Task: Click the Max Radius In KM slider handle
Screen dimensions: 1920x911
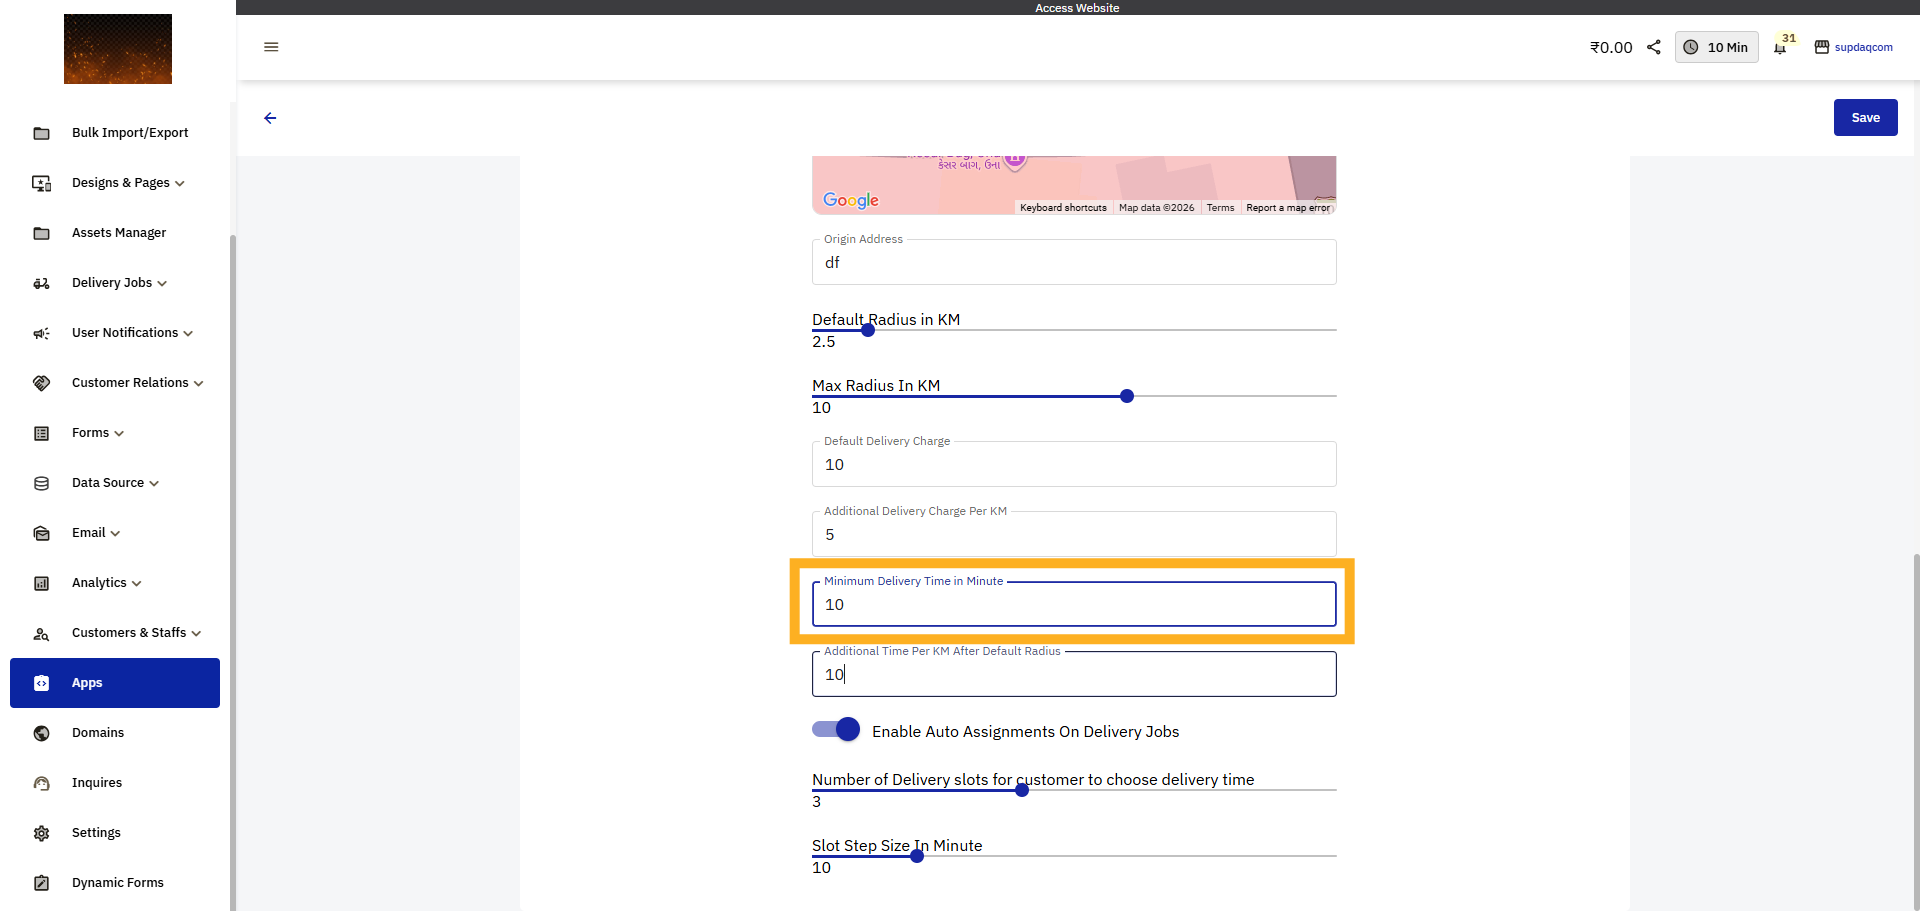Action: tap(1127, 396)
